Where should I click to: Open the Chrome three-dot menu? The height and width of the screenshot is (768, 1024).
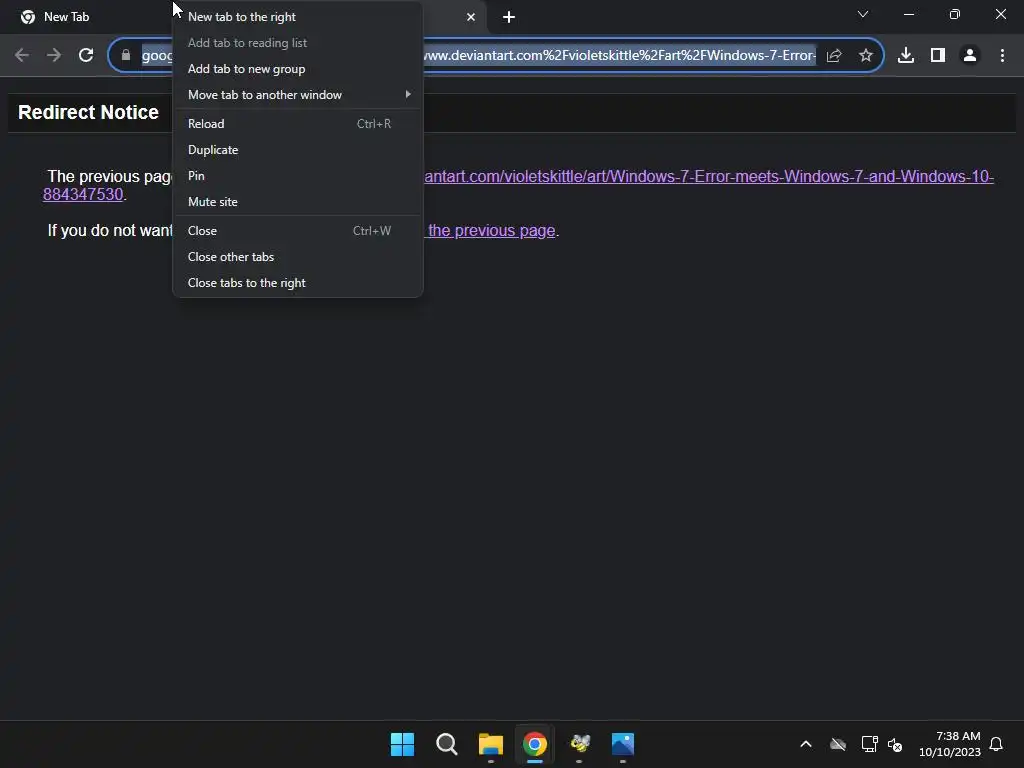pos(1002,56)
